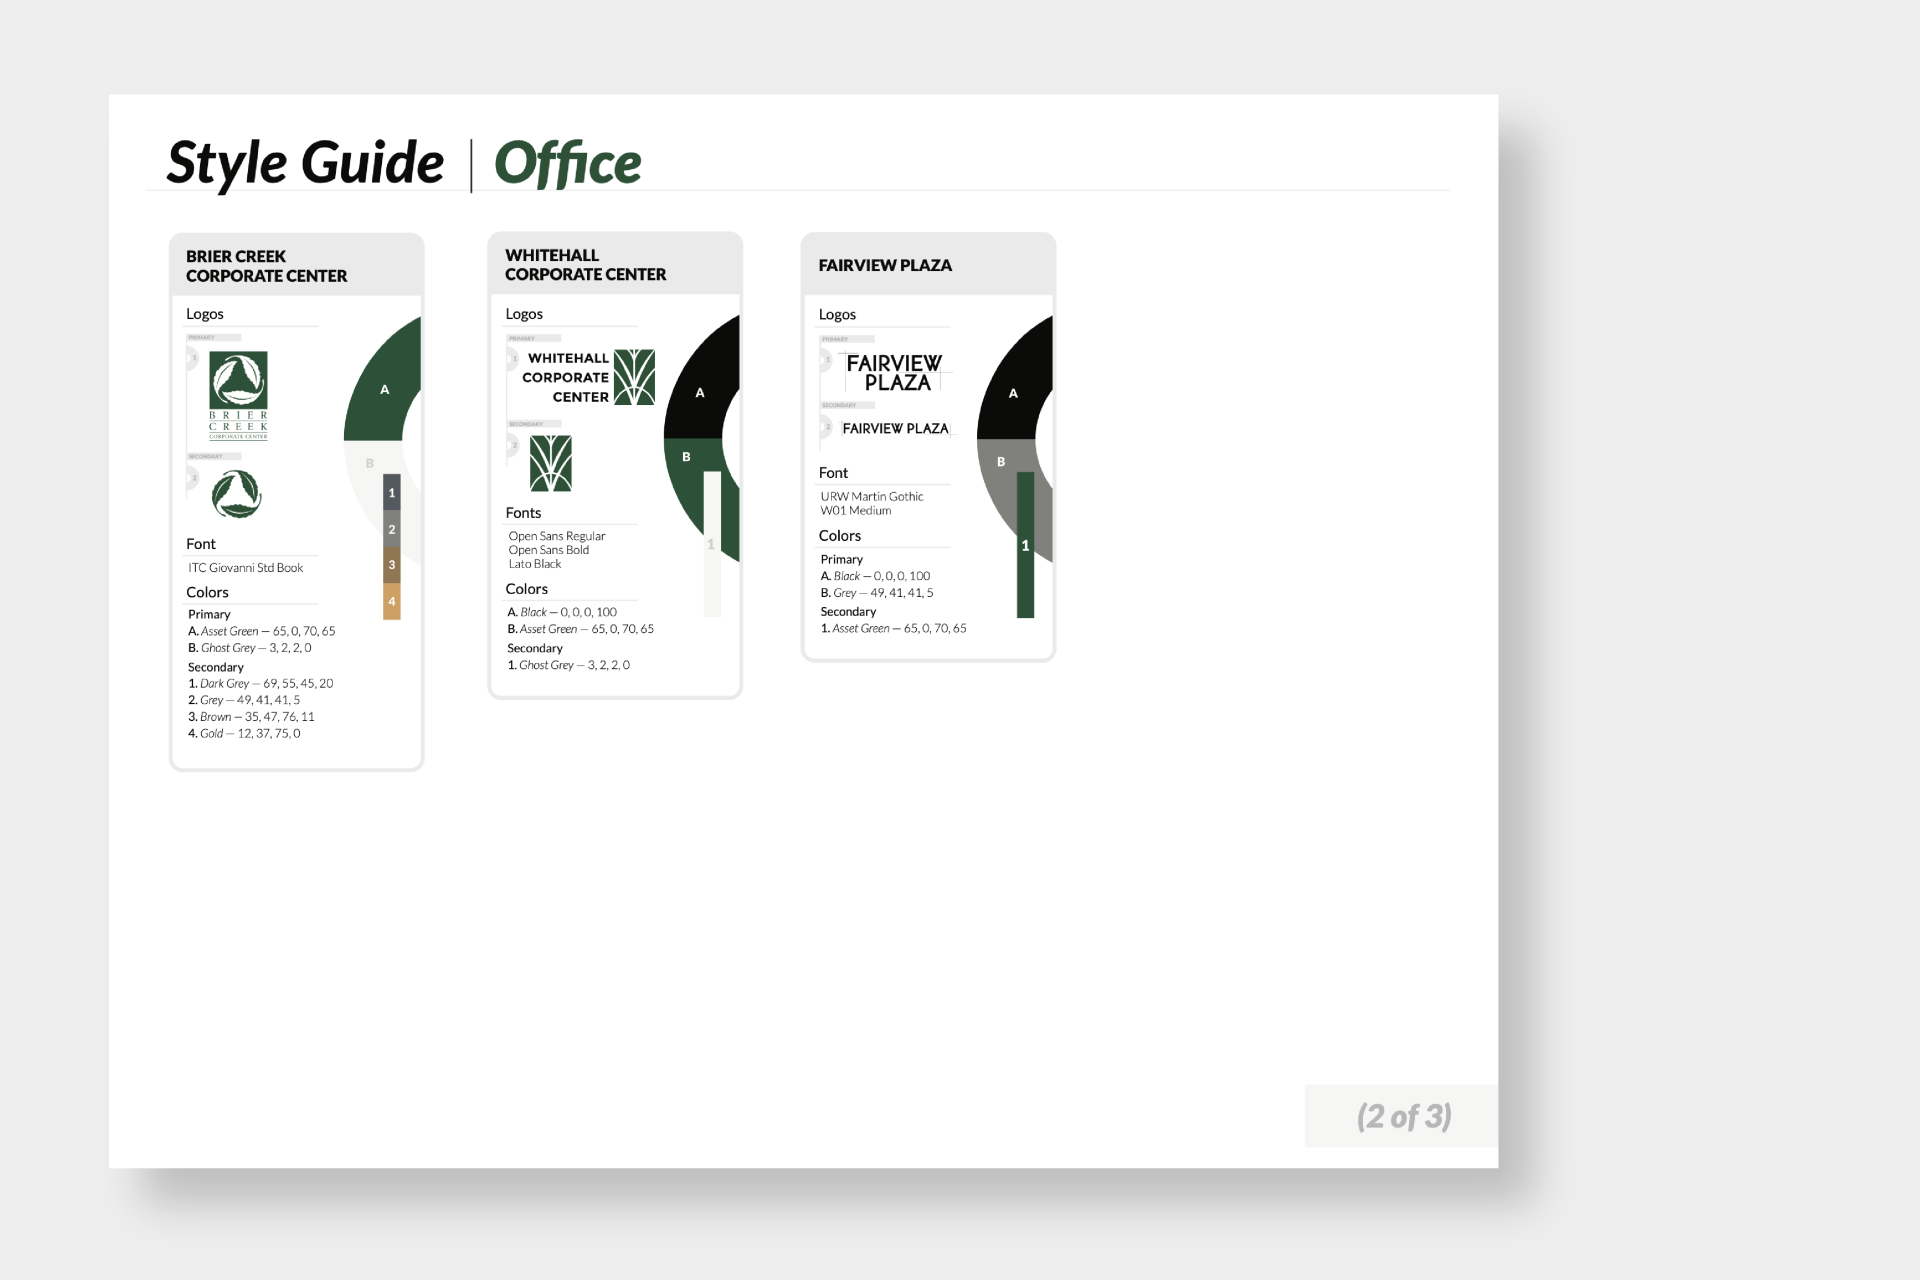This screenshot has height=1280, width=1920.
Task: Click Whitehall primary logo leaf emblem
Action: tap(634, 377)
